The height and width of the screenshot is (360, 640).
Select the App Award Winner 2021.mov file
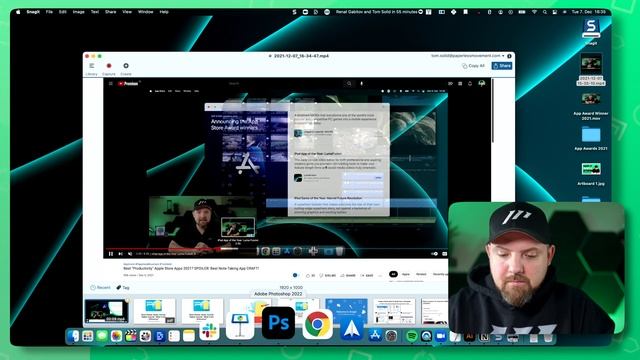591,106
